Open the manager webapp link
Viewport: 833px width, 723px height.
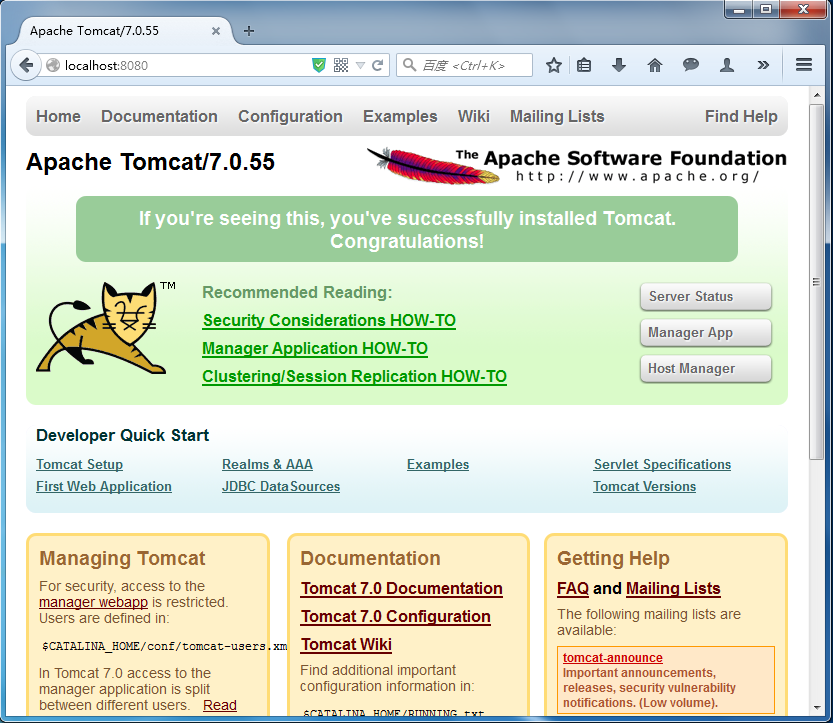coord(94,602)
